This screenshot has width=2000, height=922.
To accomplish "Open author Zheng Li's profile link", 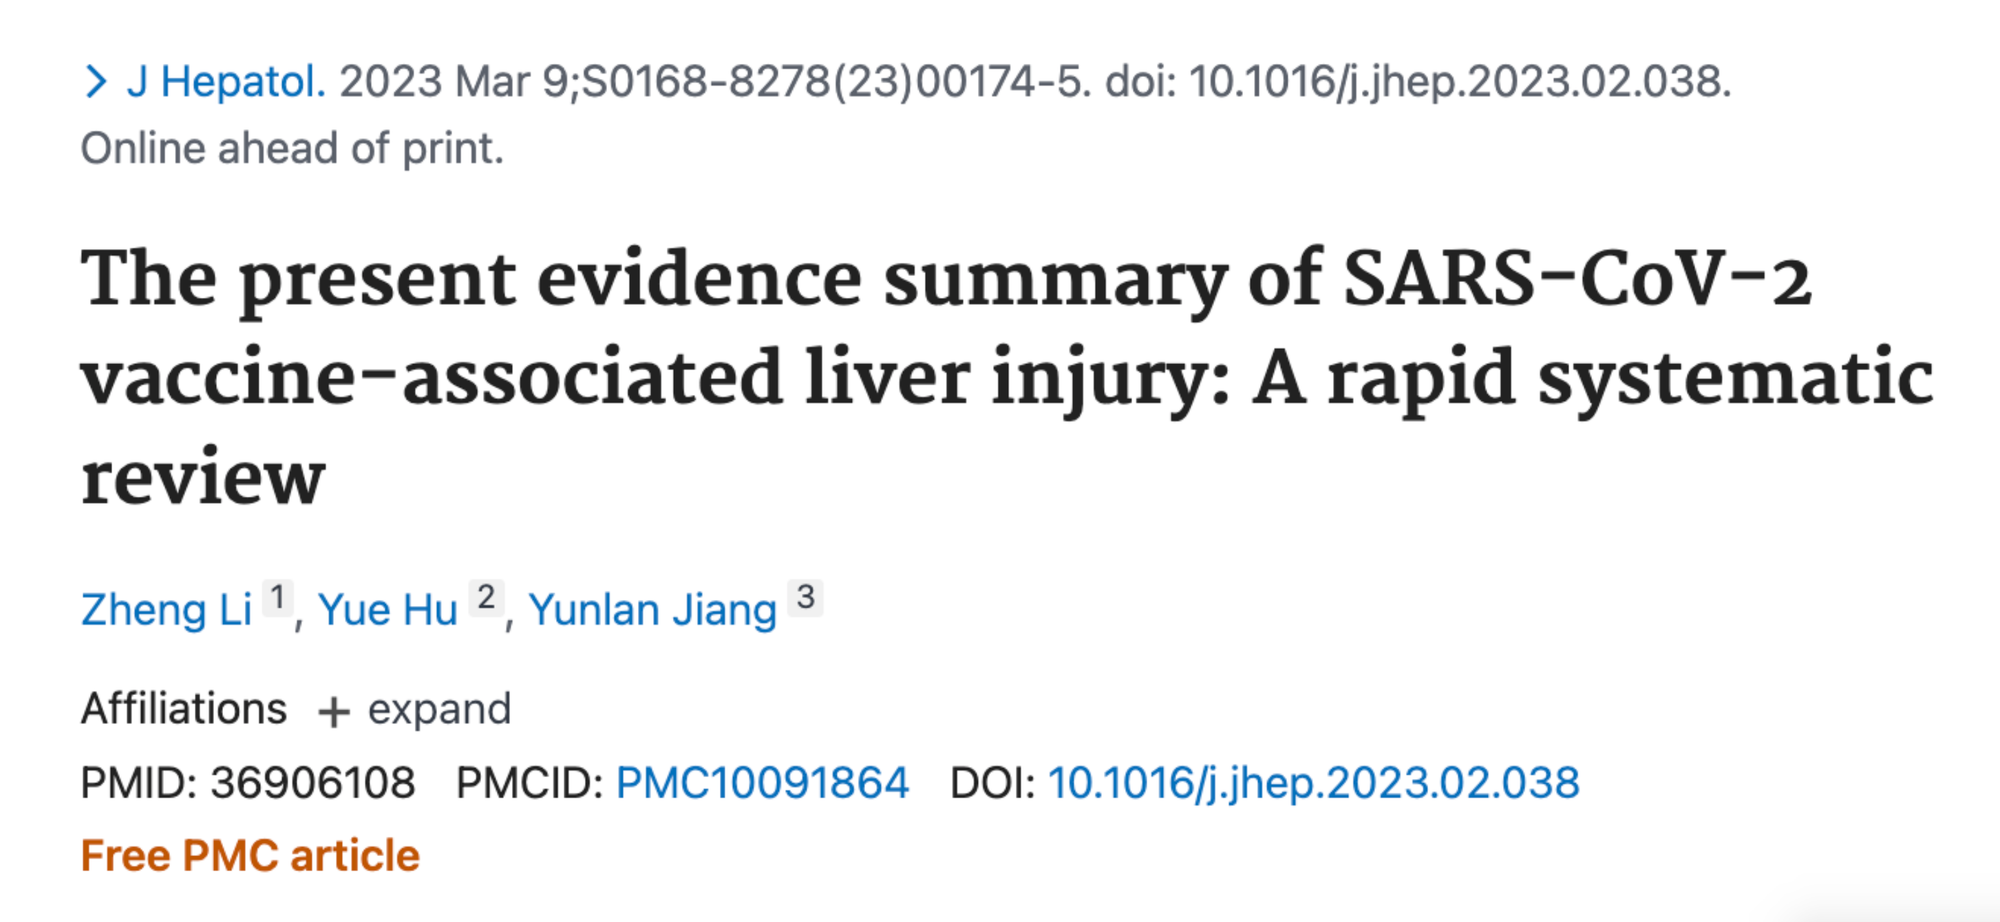I will pos(166,609).
